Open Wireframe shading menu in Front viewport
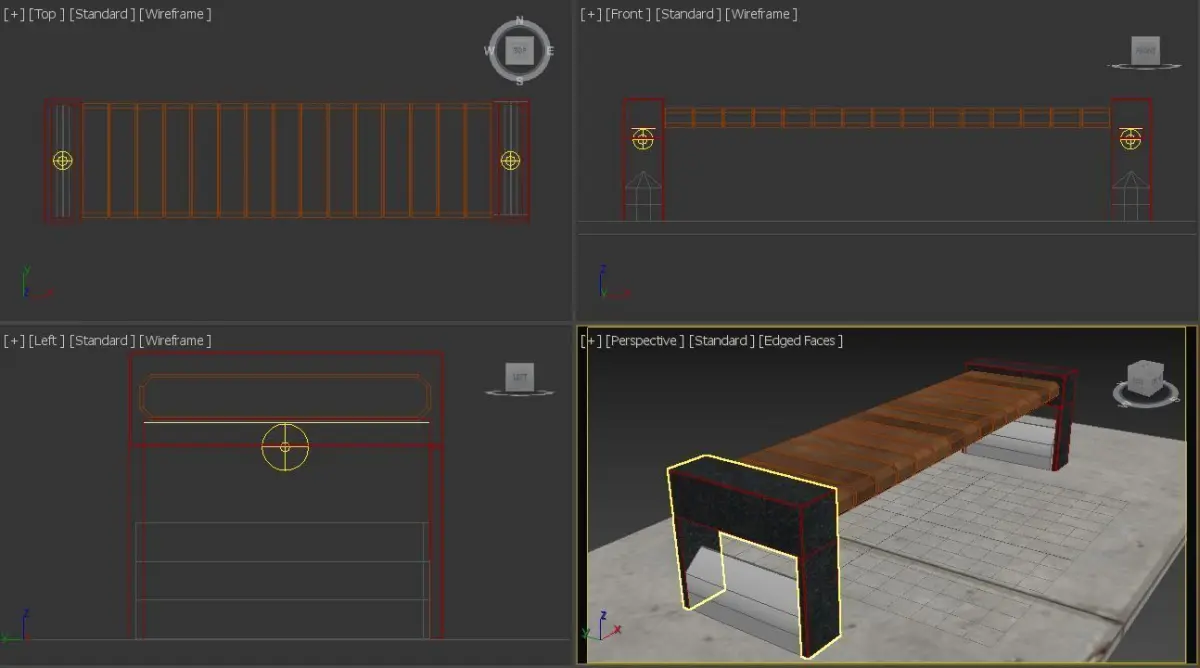The height and width of the screenshot is (668, 1200). click(x=761, y=14)
